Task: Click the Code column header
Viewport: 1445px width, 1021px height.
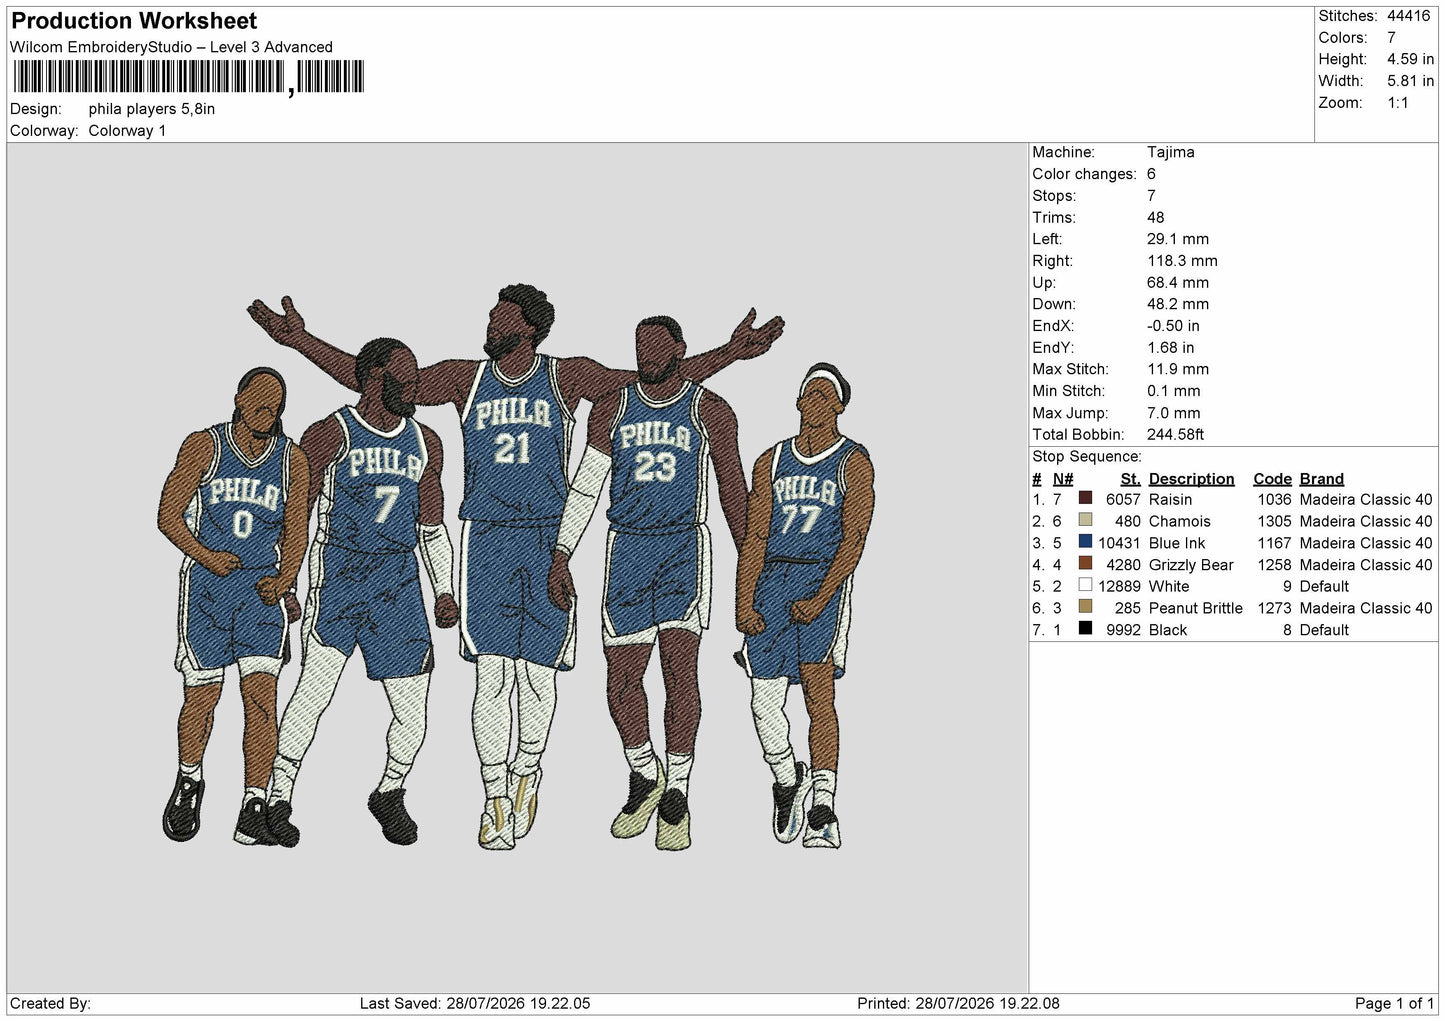Action: [1272, 479]
